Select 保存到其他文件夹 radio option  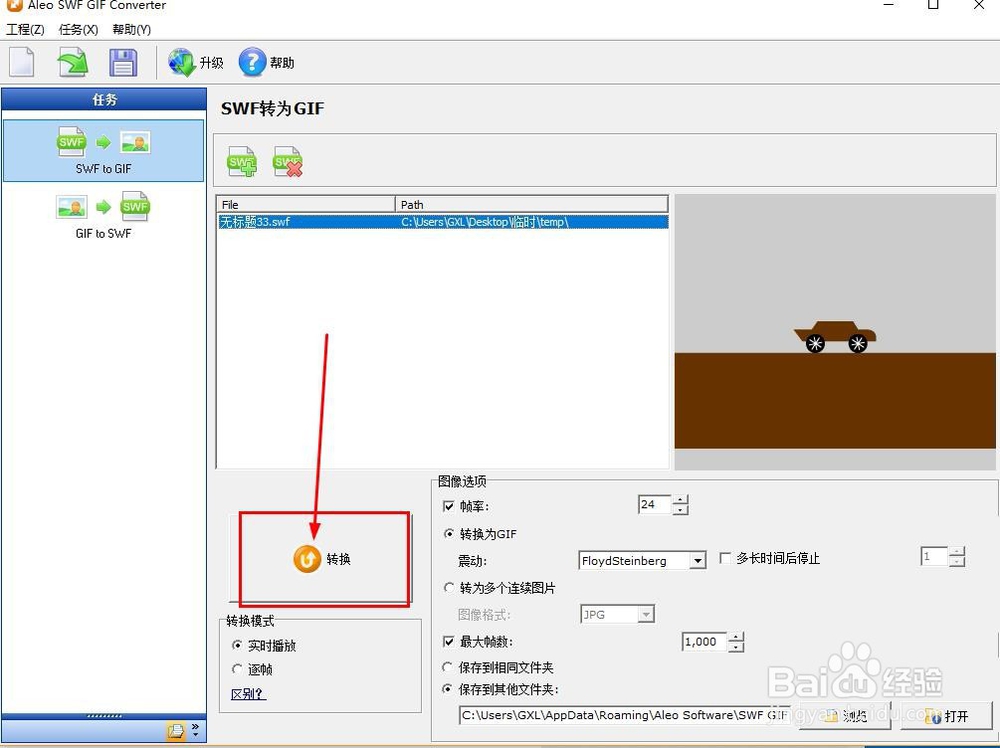(448, 689)
